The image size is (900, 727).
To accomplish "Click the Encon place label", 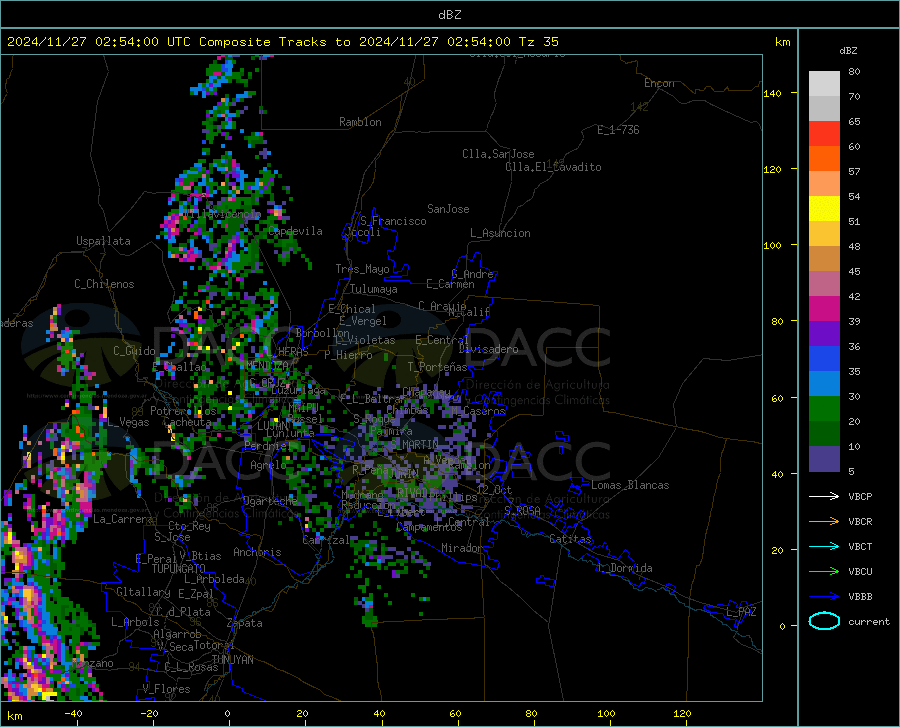I will (659, 83).
